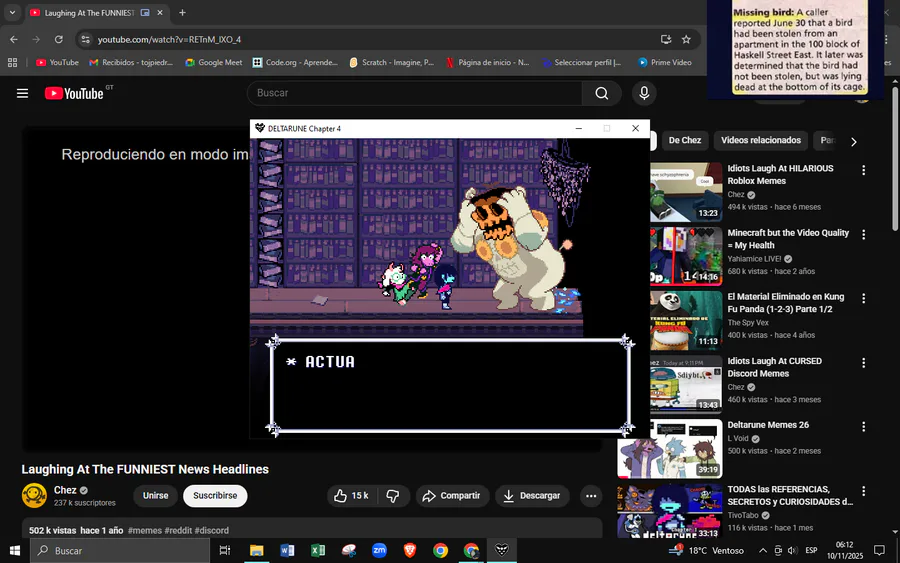The width and height of the screenshot is (900, 563).
Task: Open options for Idiots Laugh At CURSED Discord Memes
Action: tap(863, 363)
